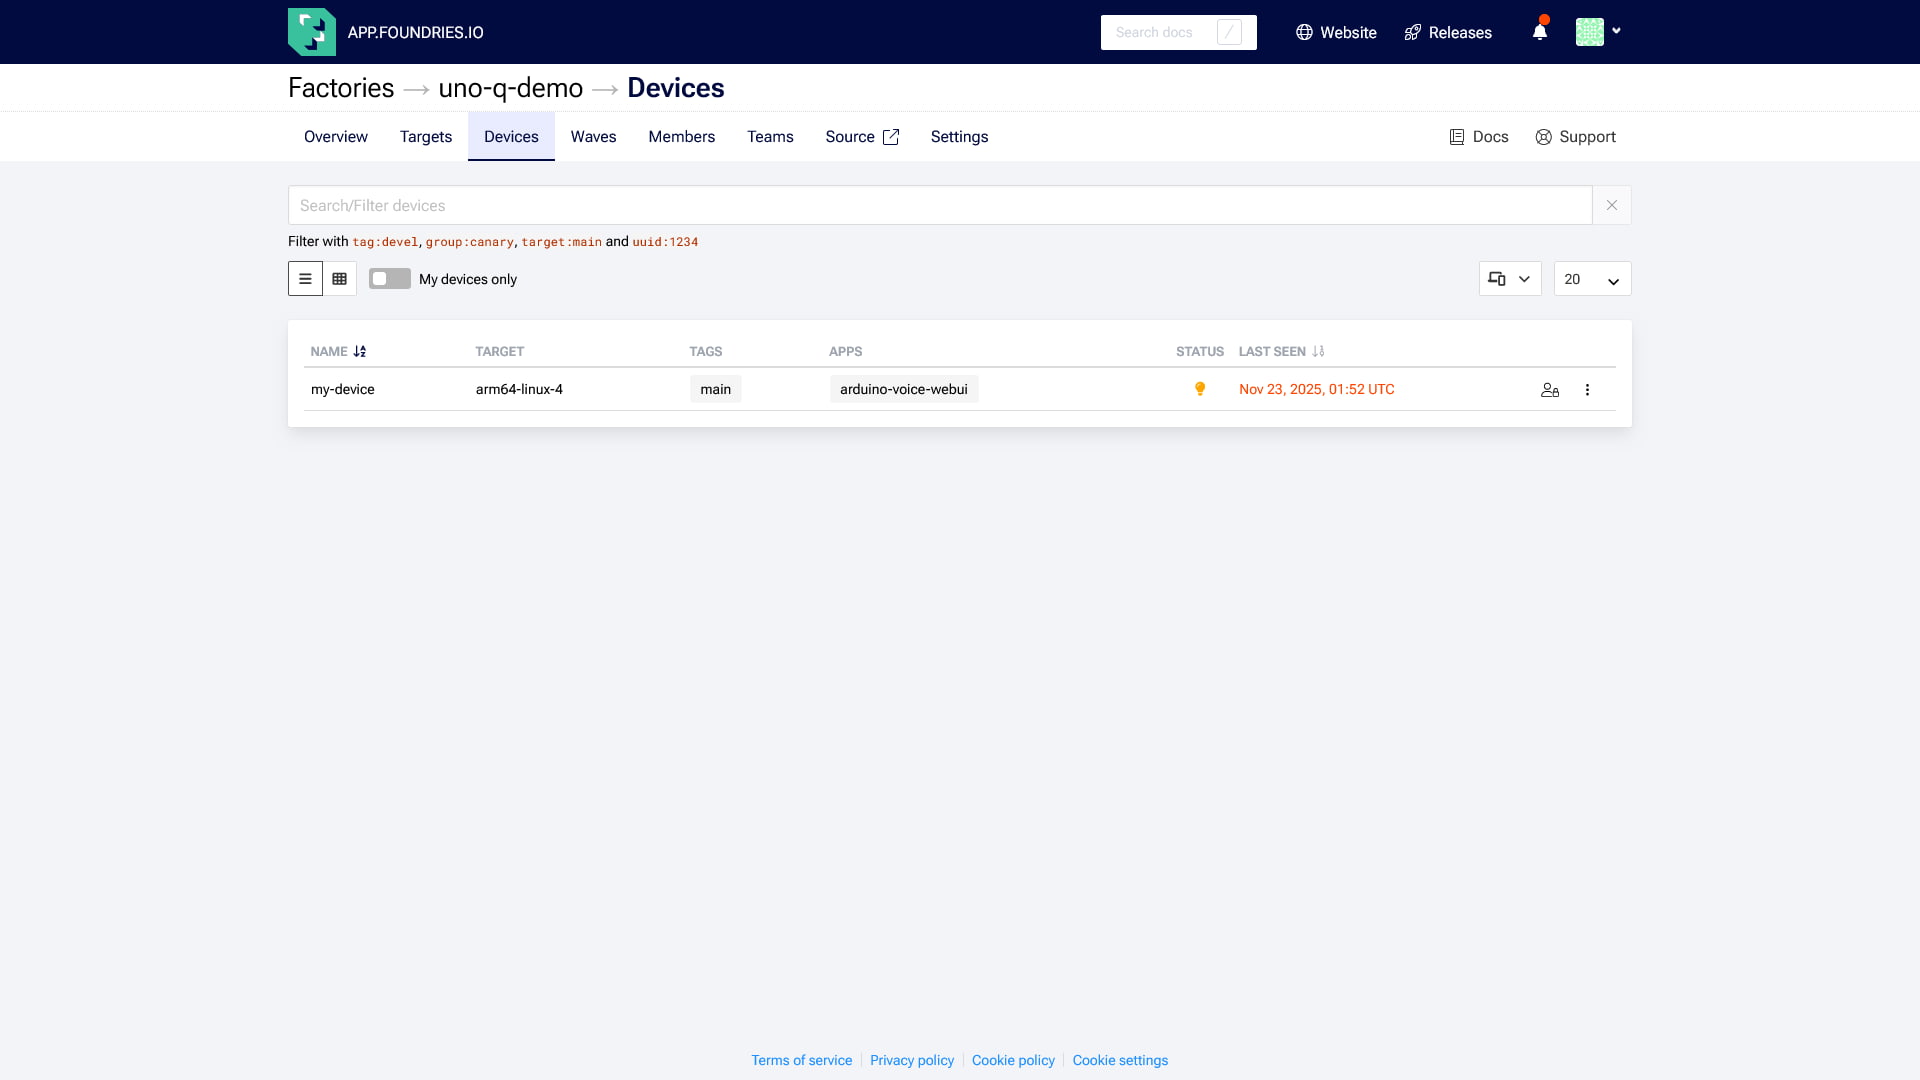Click the tag:devel filter chip
Image resolution: width=1920 pixels, height=1080 pixels.
pyautogui.click(x=384, y=242)
